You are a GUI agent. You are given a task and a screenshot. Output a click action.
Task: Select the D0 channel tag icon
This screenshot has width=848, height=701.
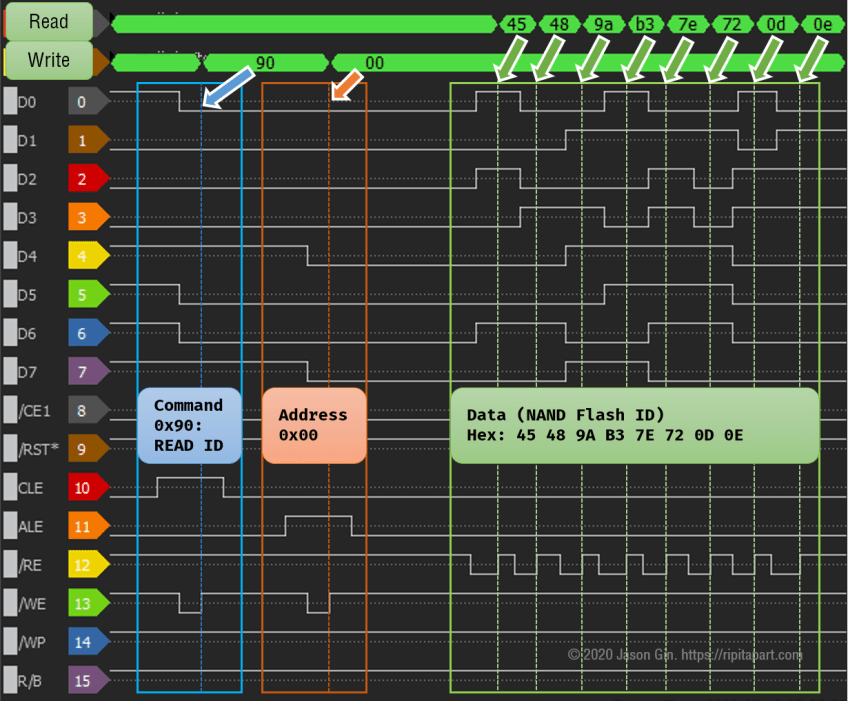tap(83, 101)
